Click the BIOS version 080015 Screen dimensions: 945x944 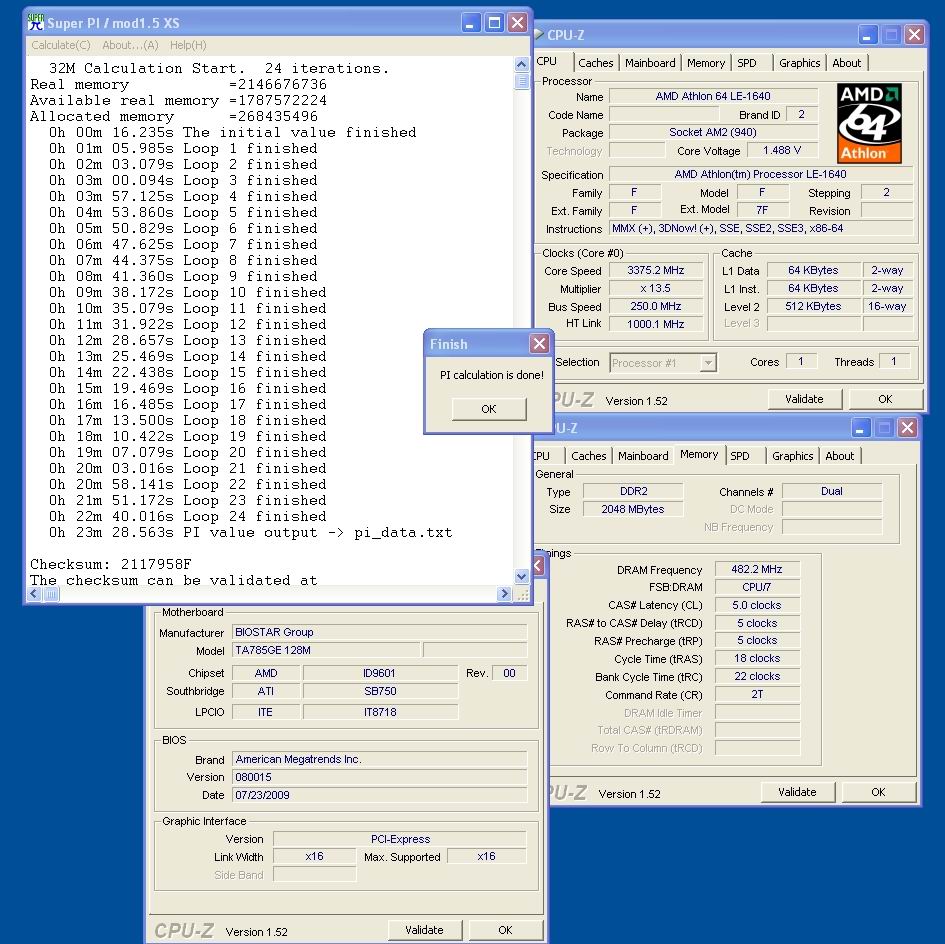380,777
